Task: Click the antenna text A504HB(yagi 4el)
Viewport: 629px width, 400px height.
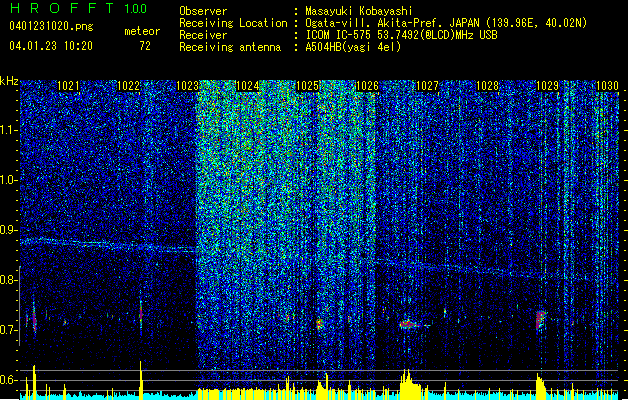Action: click(x=353, y=47)
